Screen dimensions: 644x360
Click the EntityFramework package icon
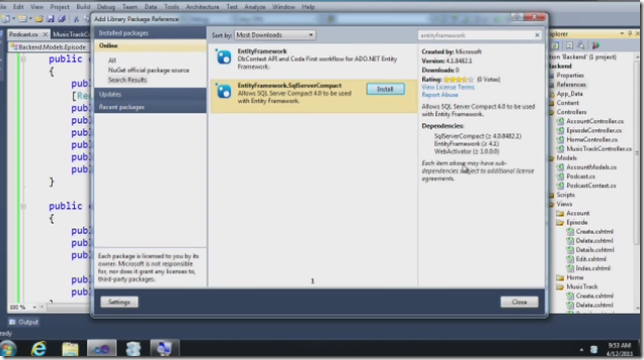click(224, 57)
